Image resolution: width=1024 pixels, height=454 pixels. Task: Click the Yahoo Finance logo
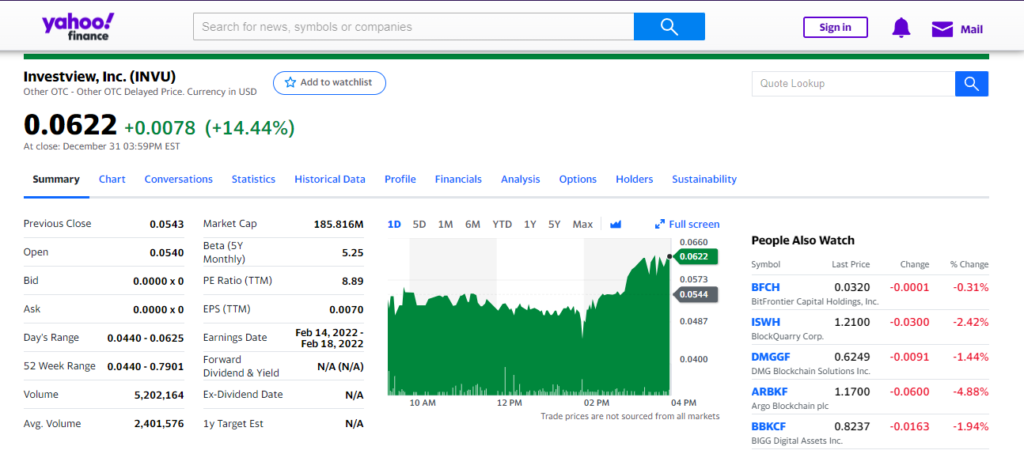(78, 27)
